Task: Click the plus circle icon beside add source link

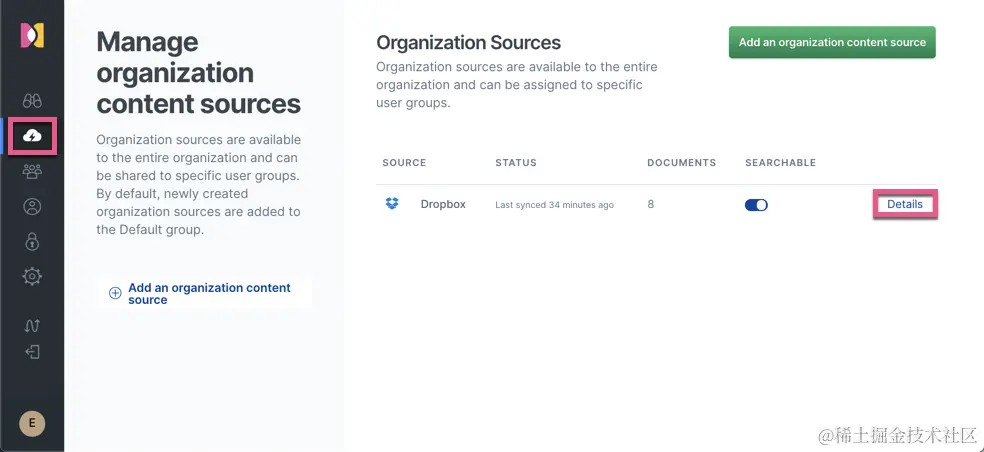Action: tap(115, 293)
